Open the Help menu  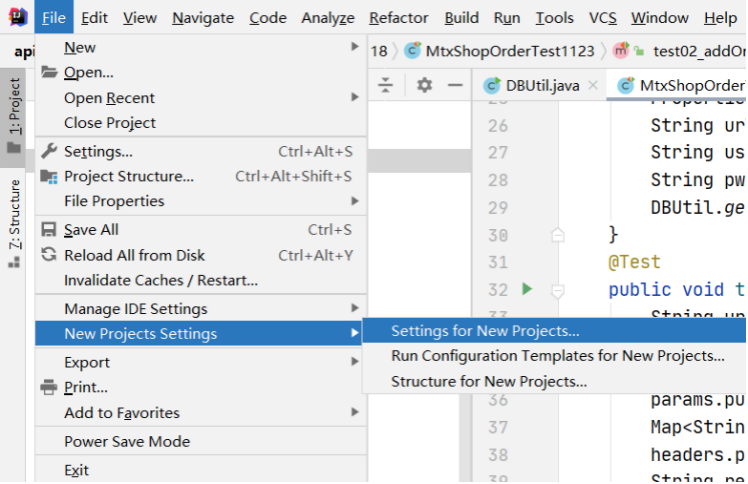[720, 17]
